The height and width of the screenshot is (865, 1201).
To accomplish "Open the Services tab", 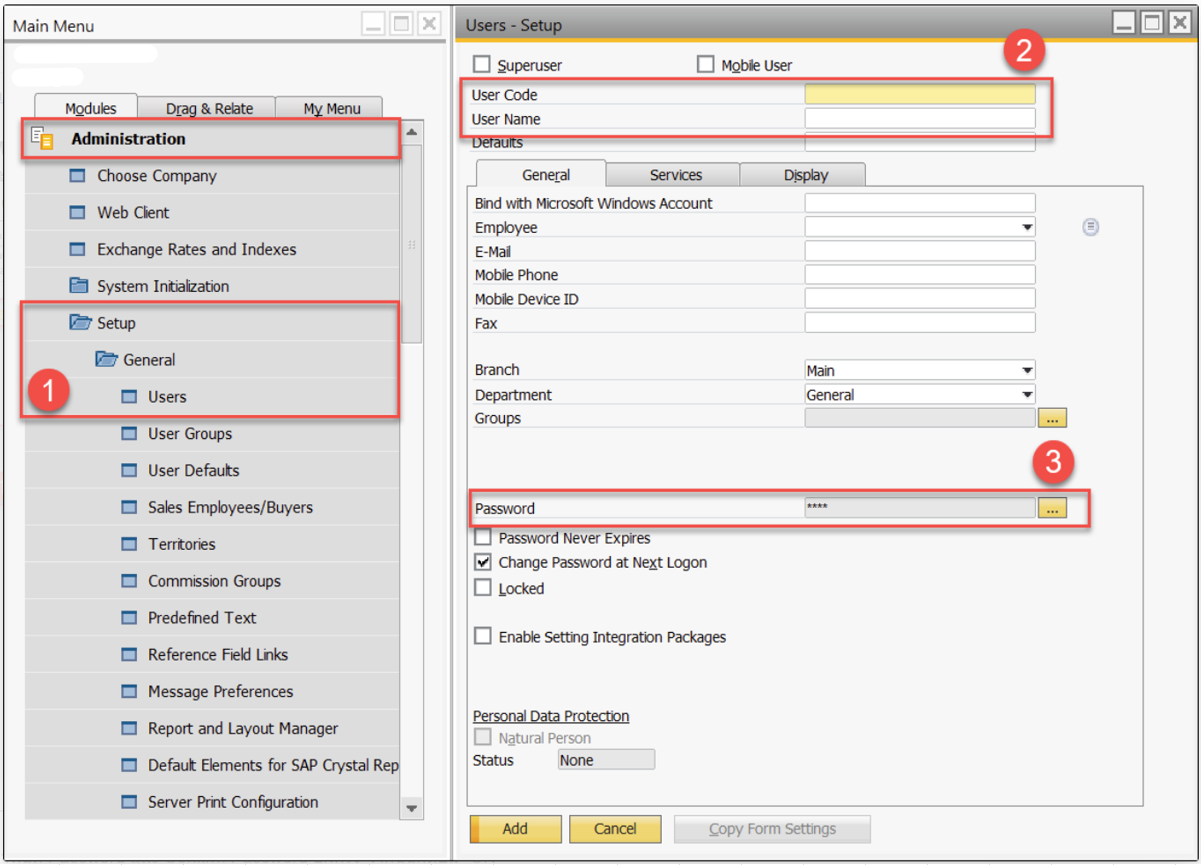I will pyautogui.click(x=675, y=175).
